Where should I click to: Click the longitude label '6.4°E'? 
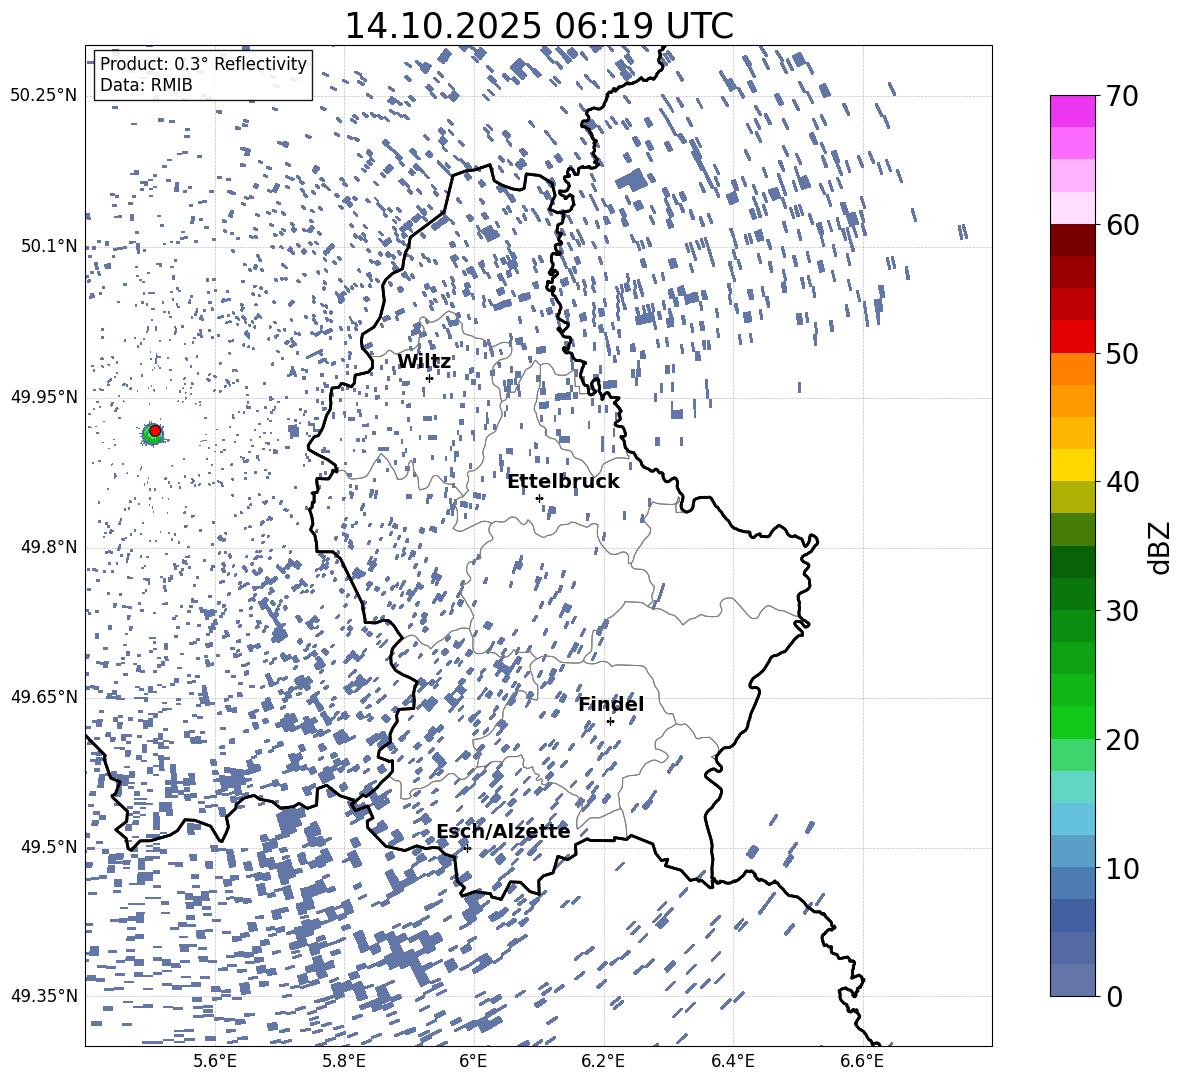(733, 1061)
